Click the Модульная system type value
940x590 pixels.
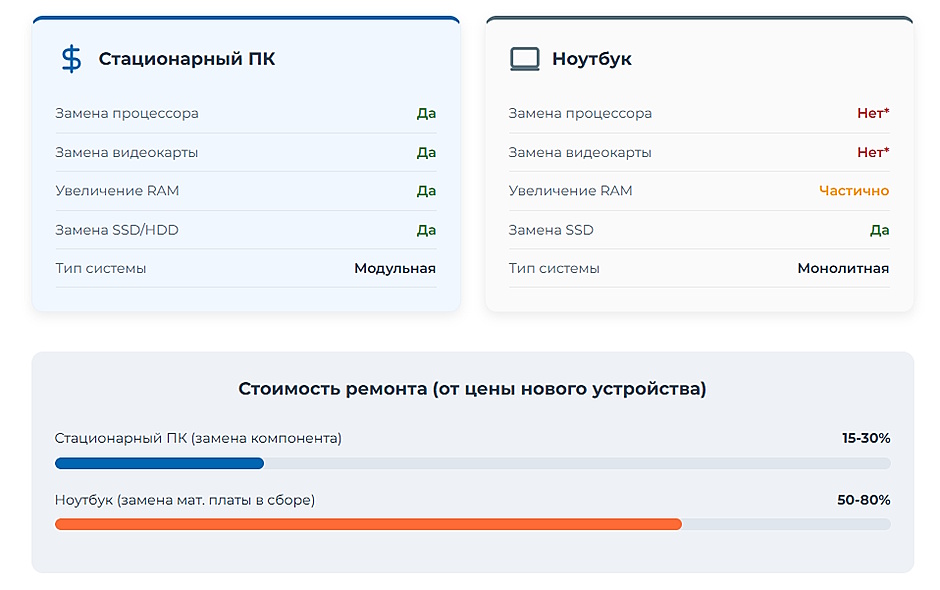[x=395, y=268]
